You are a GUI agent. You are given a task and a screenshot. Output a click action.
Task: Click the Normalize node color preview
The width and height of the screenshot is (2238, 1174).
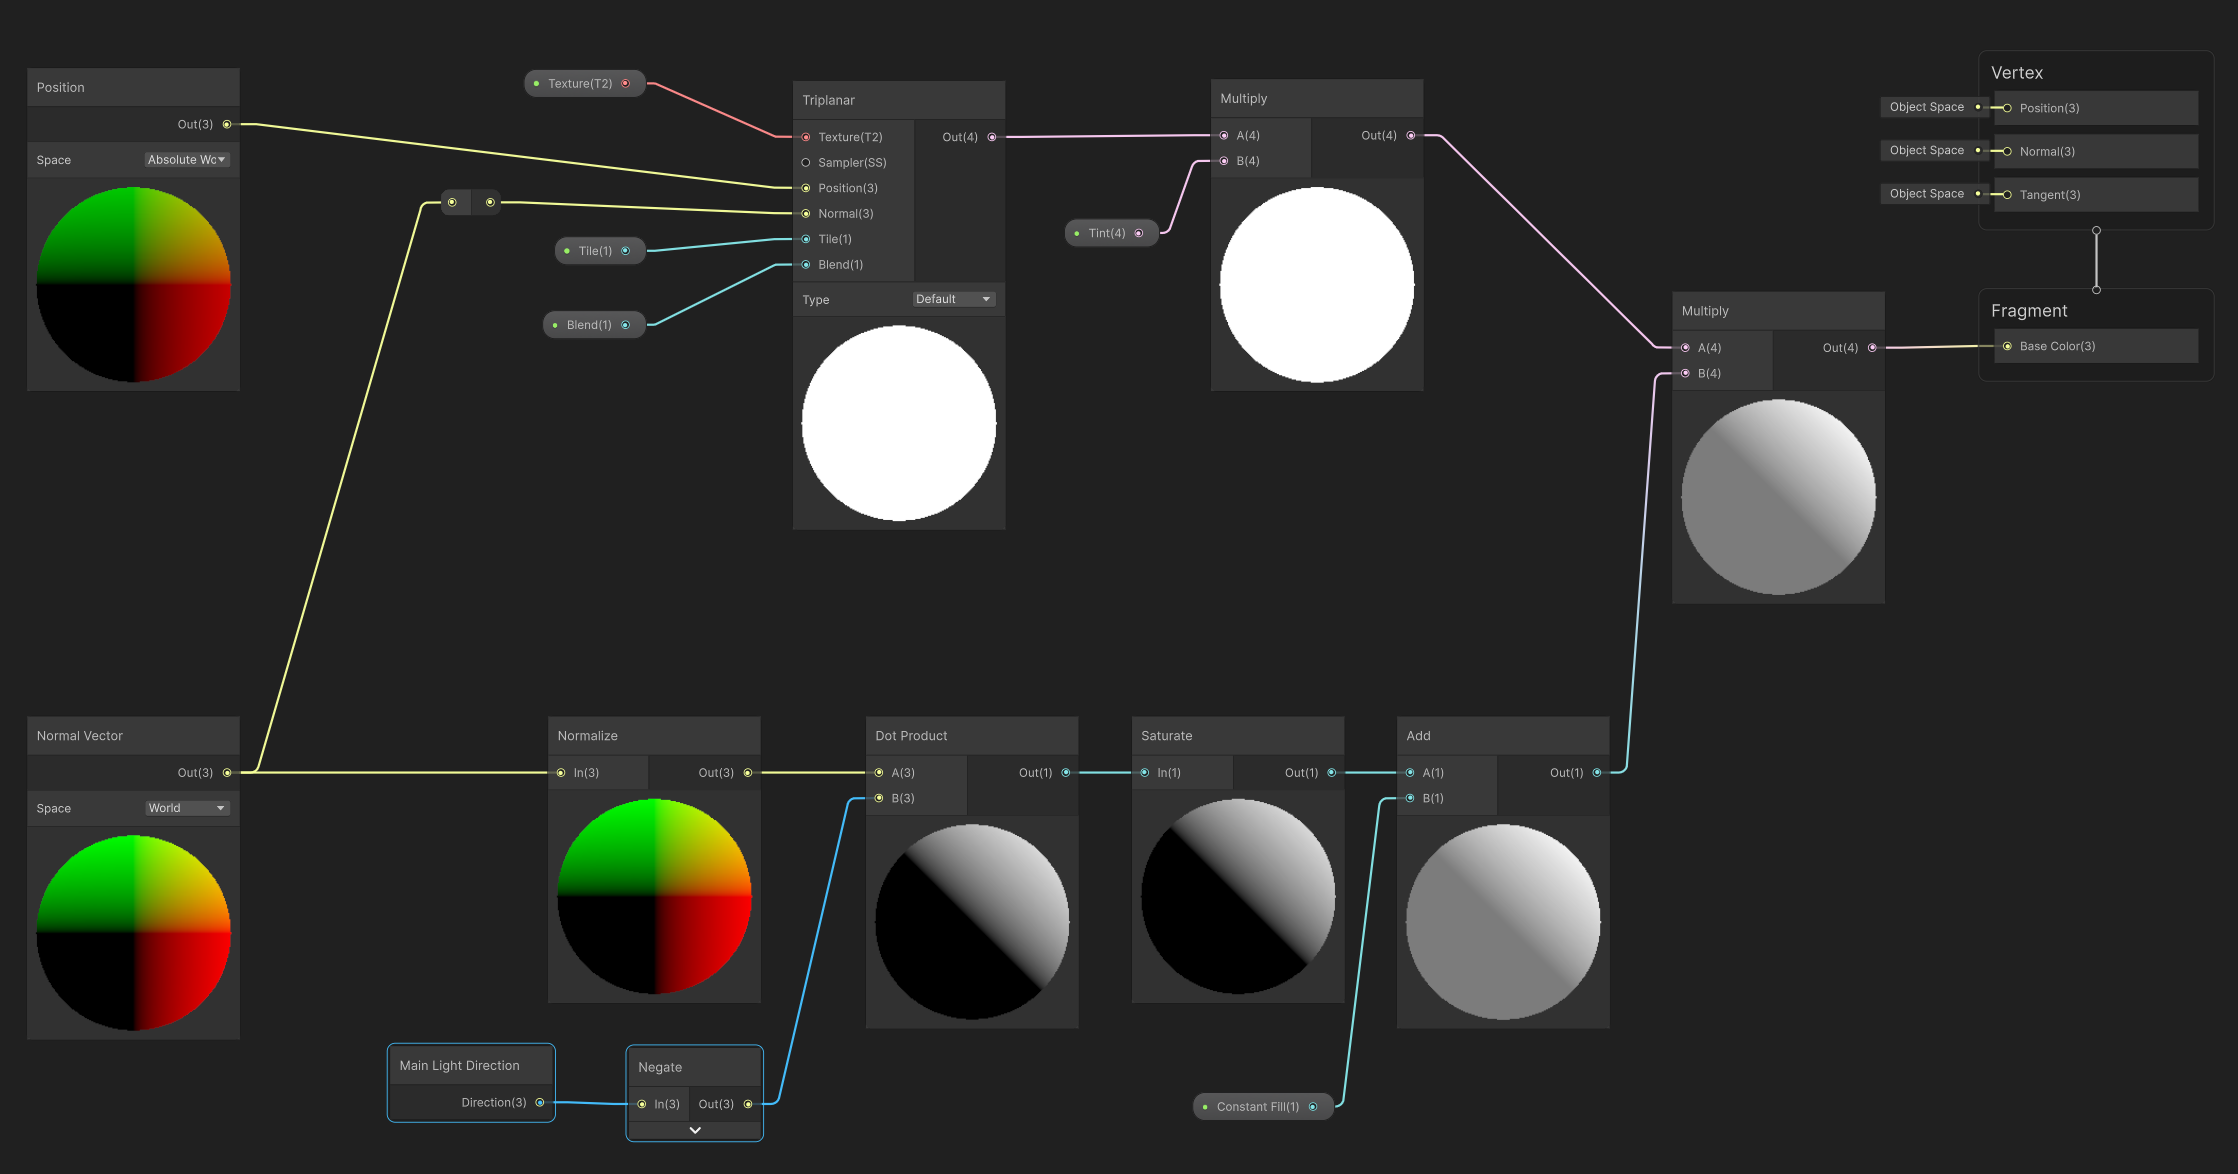pyautogui.click(x=654, y=896)
